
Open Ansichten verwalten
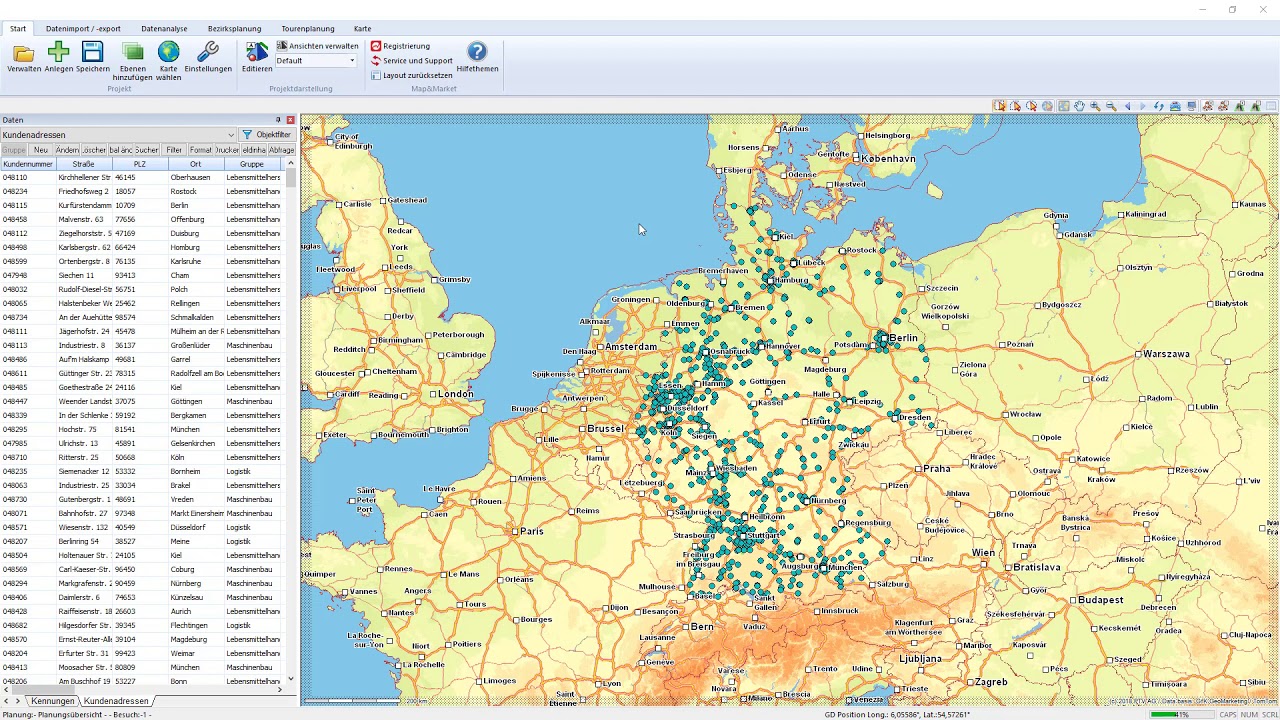click(317, 46)
